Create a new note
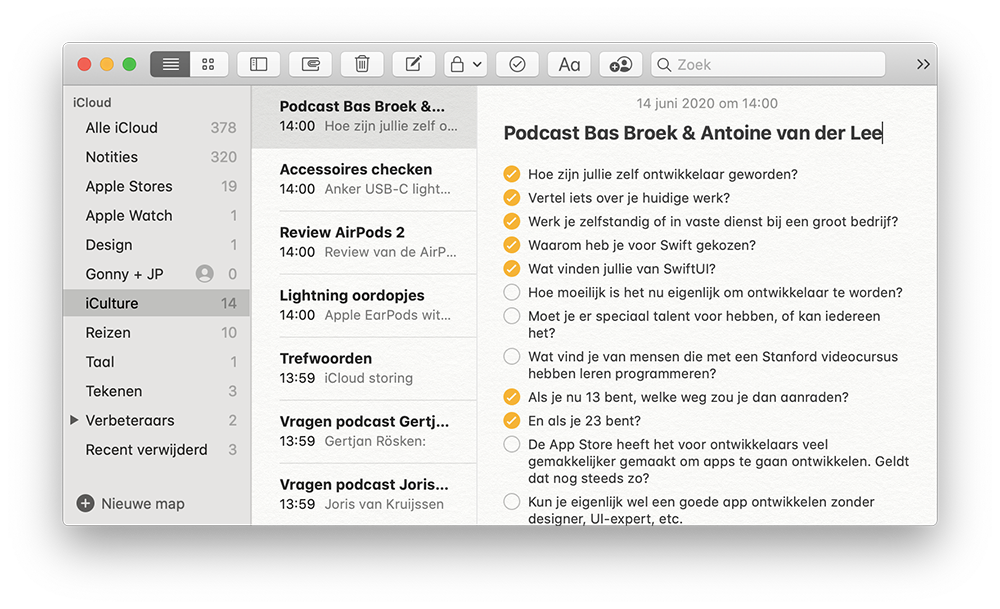This screenshot has height=609, width=1000. [x=413, y=64]
